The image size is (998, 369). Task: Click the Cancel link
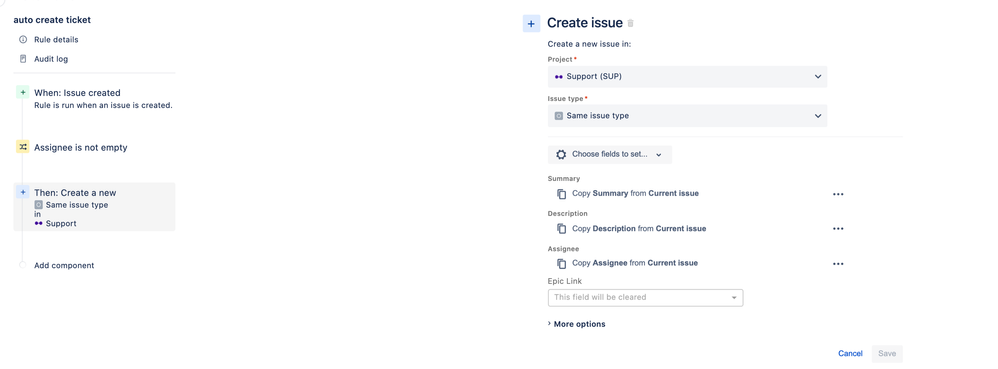(x=850, y=354)
